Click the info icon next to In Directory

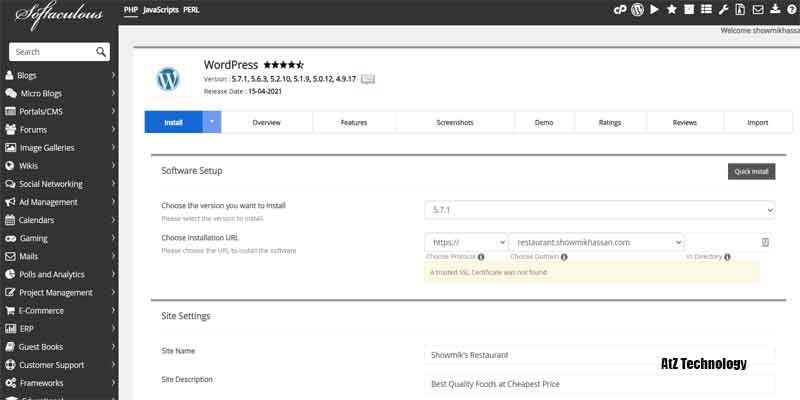[x=727, y=257]
